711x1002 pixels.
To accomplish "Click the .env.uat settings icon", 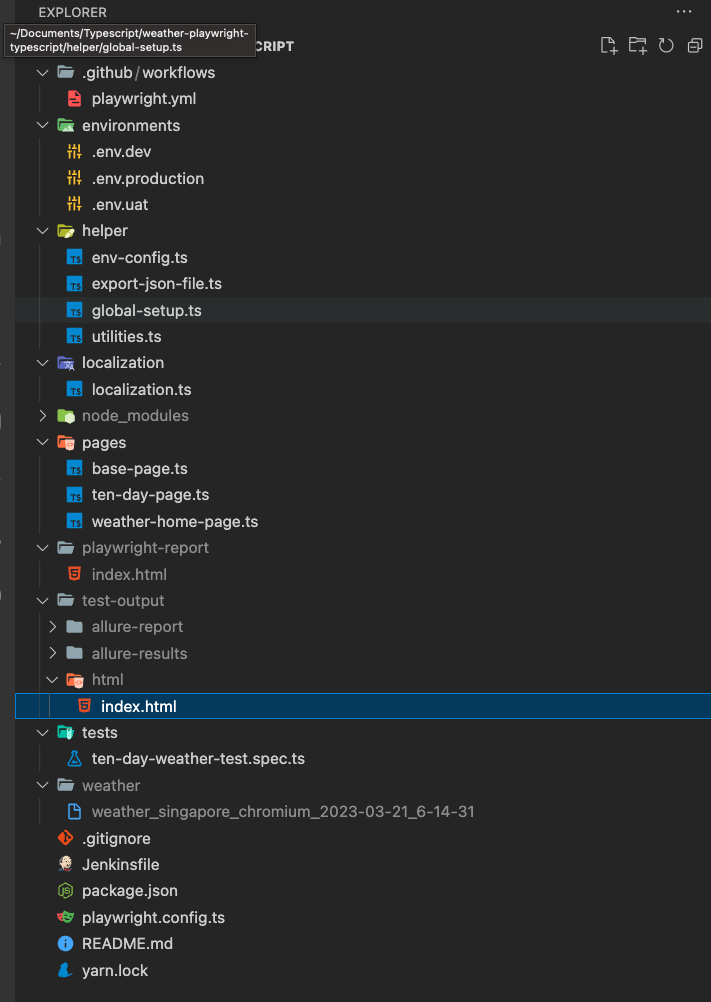I will click(75, 204).
